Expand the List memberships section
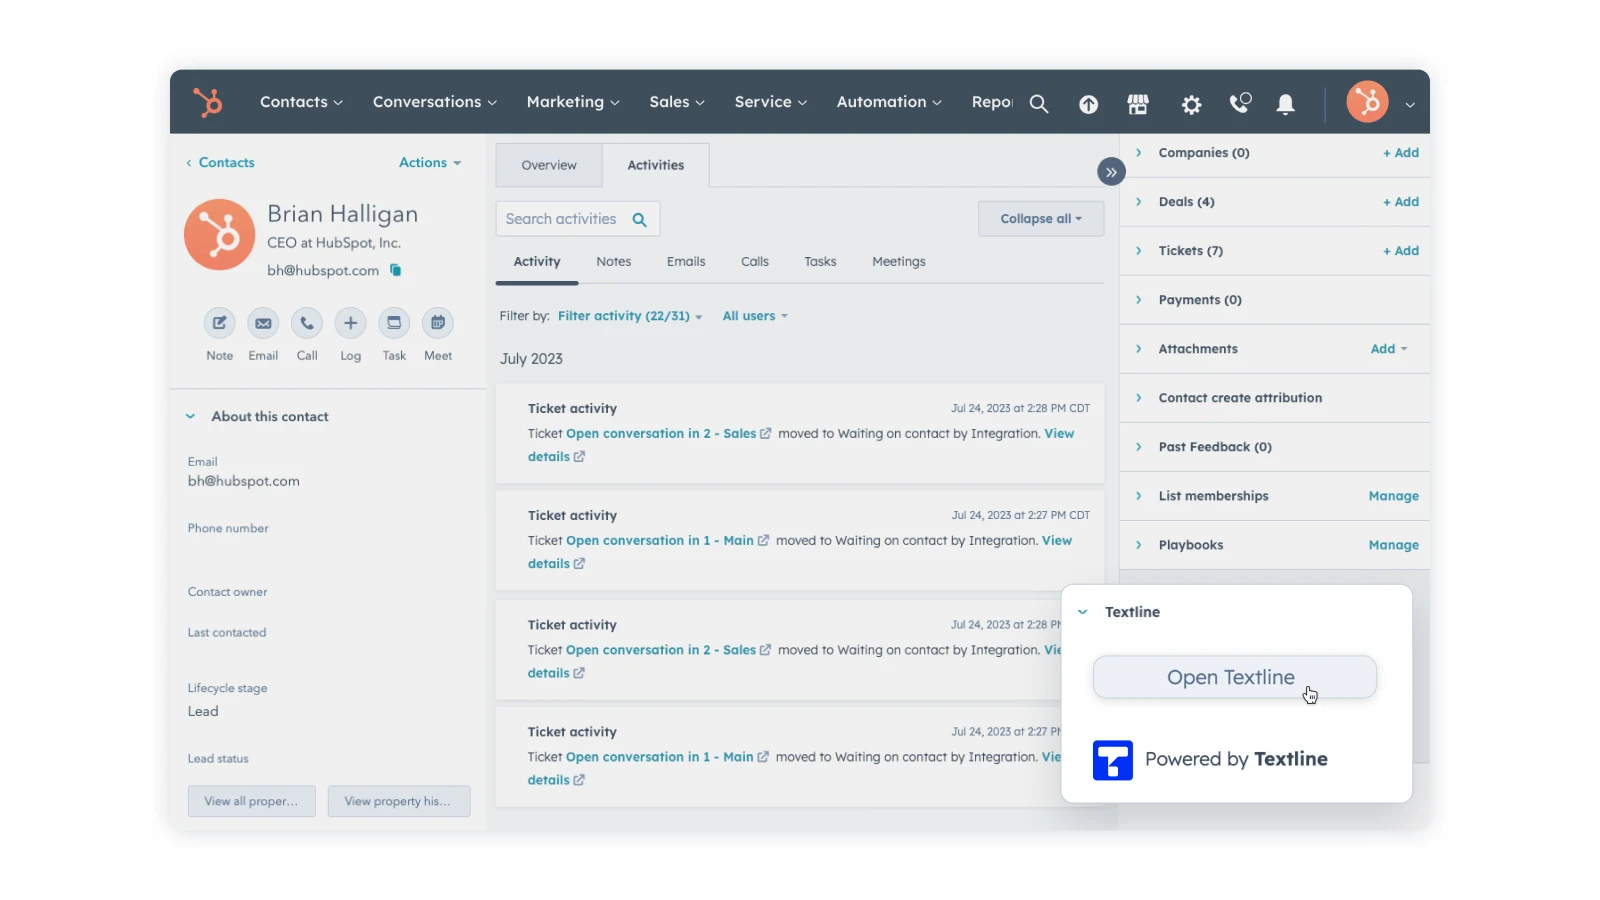 [1138, 496]
